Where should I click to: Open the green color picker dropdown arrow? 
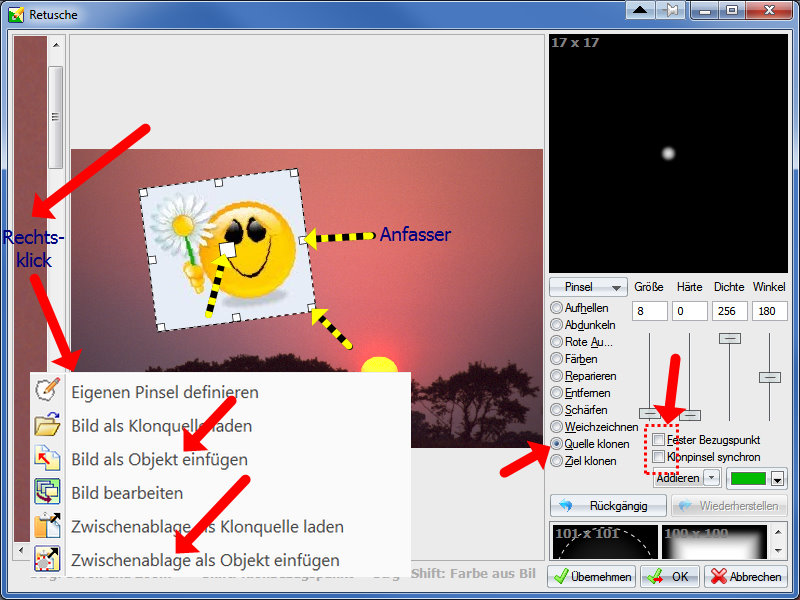click(x=777, y=480)
